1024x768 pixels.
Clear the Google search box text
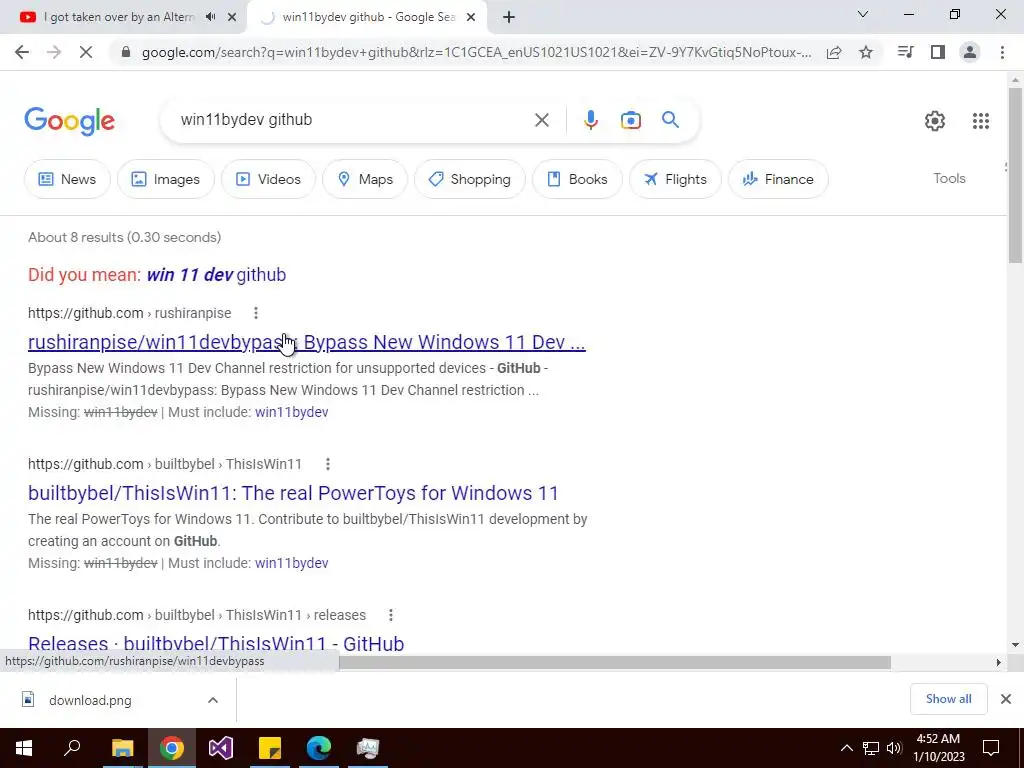(x=541, y=120)
